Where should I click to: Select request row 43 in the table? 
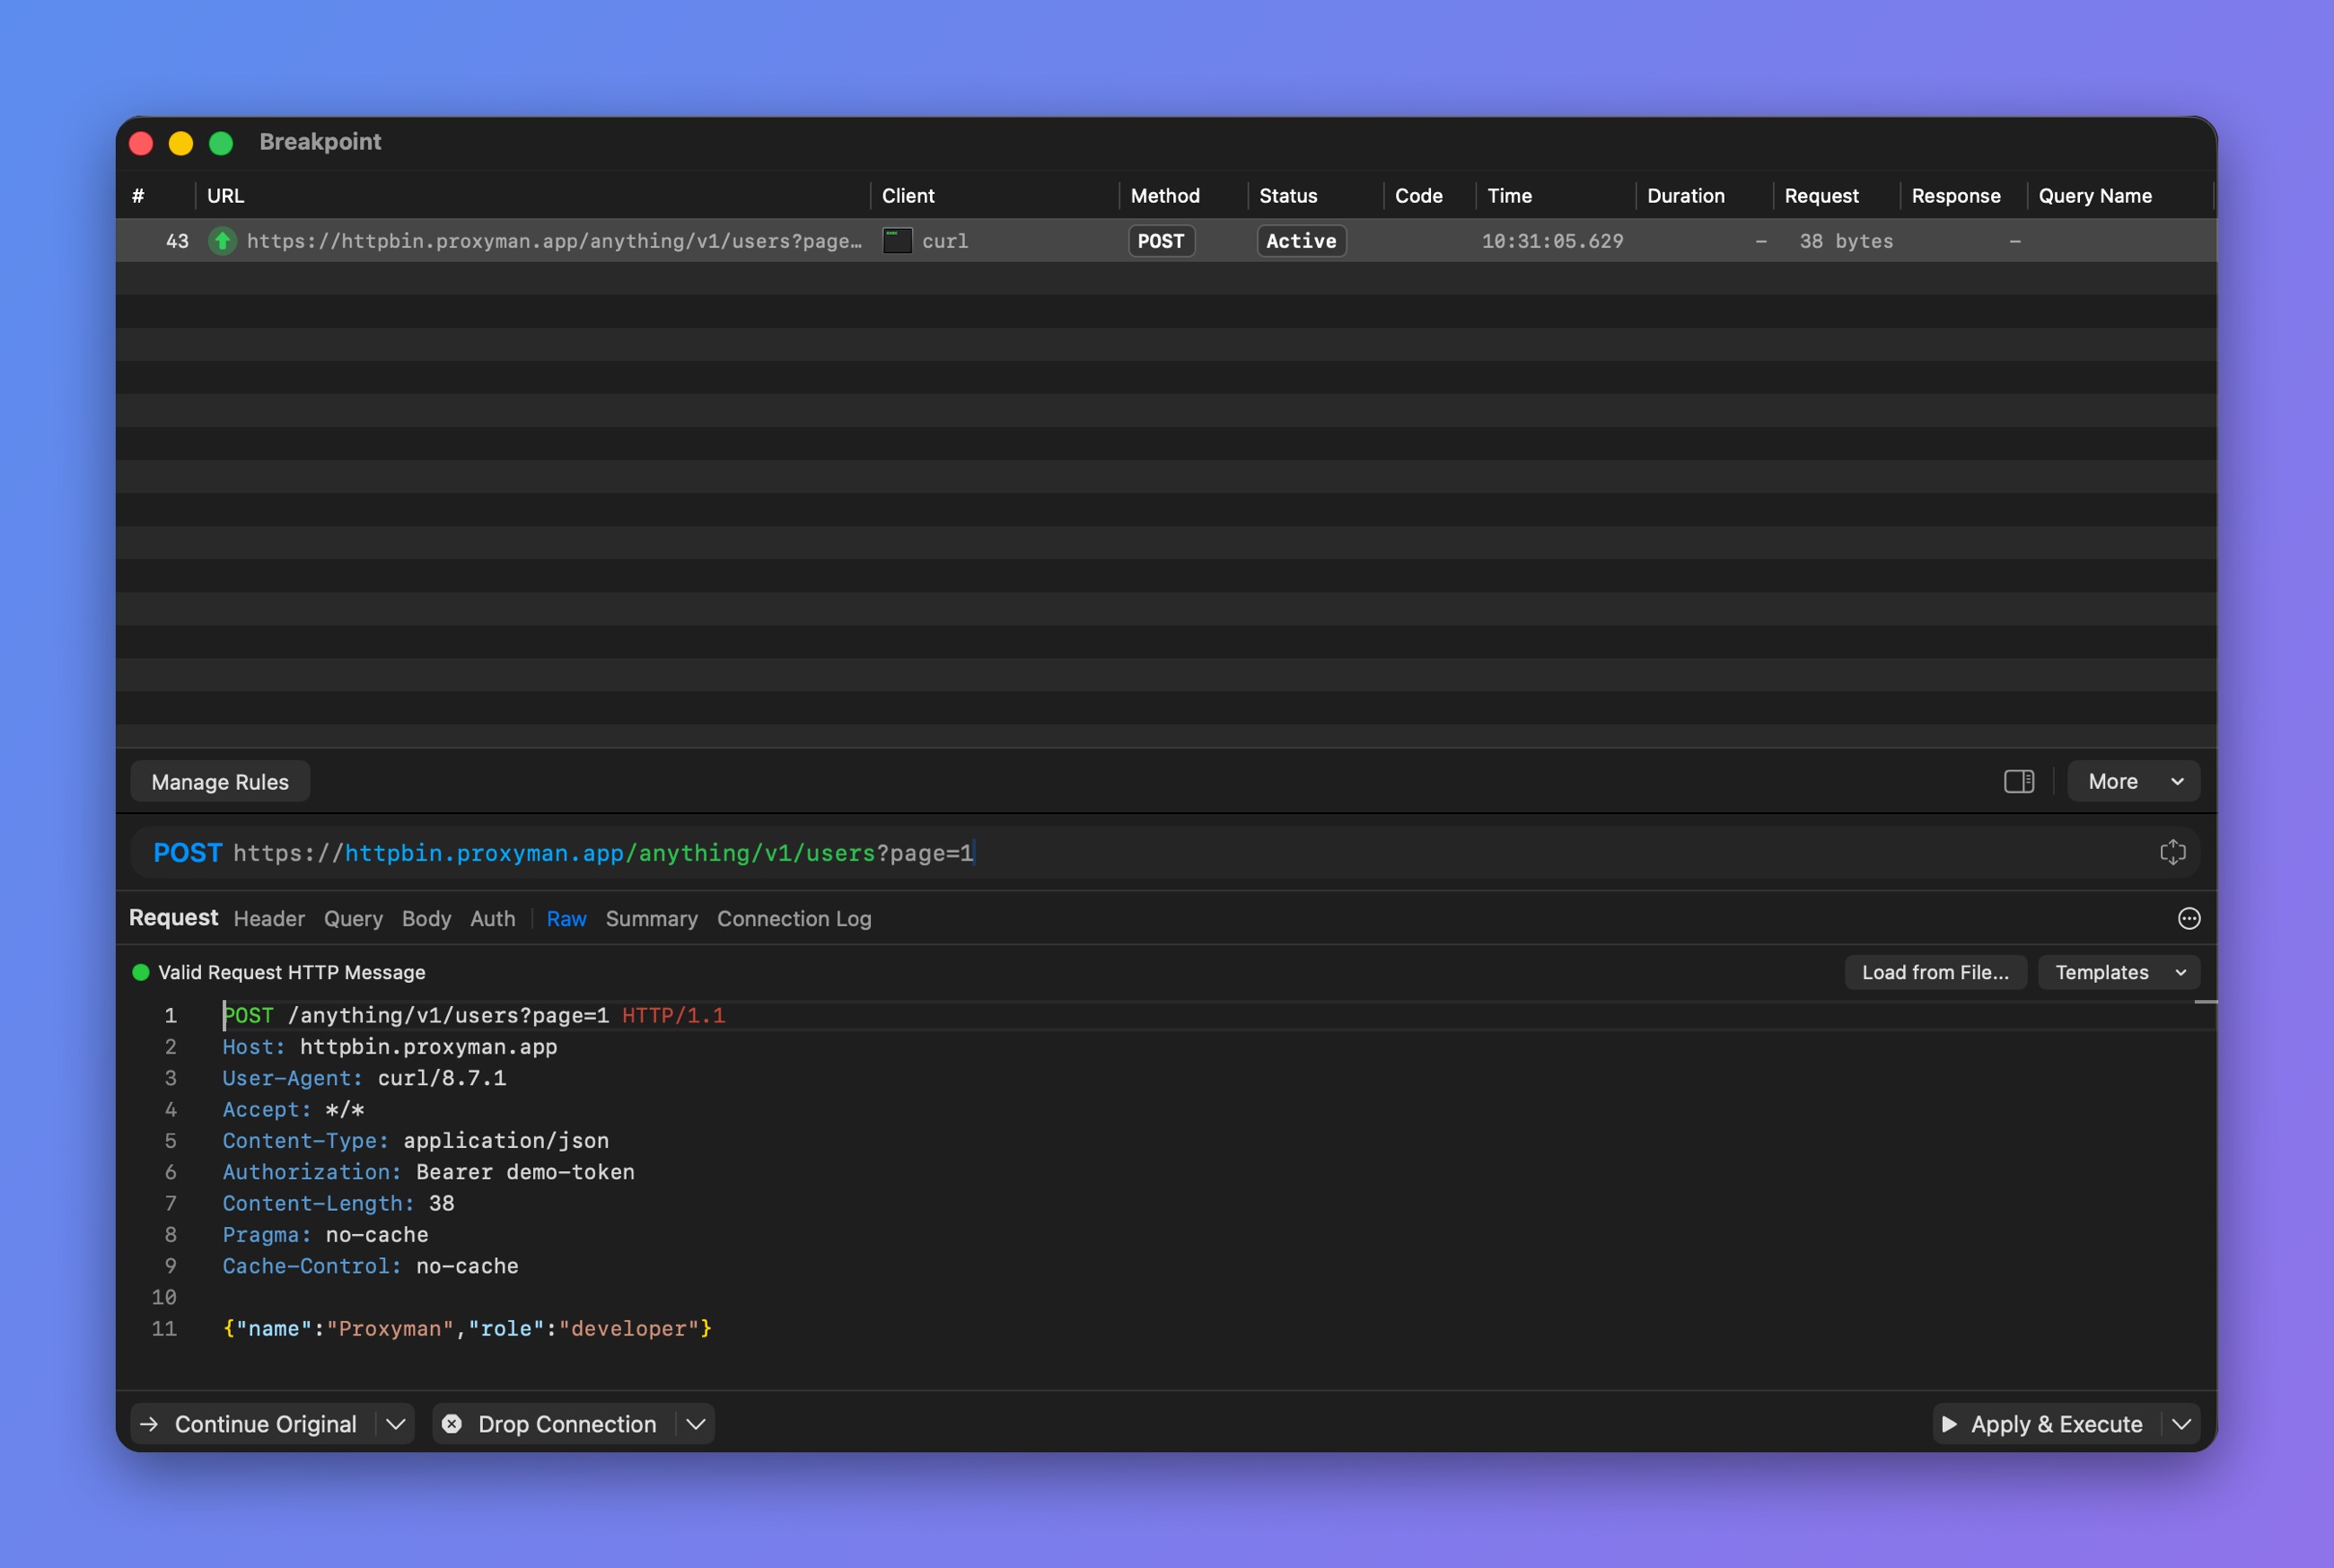[x=1166, y=241]
